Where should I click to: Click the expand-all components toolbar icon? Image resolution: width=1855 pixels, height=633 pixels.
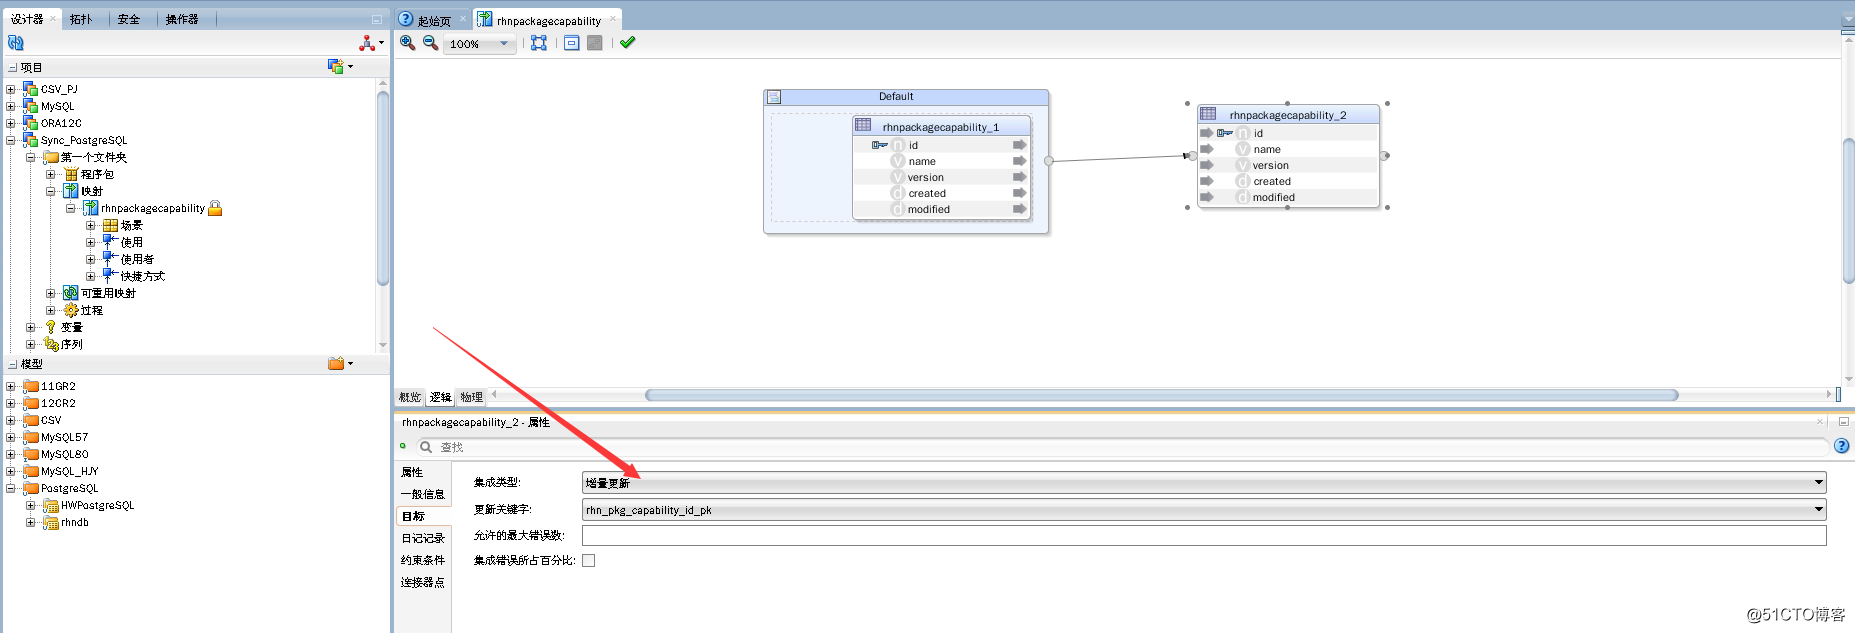click(x=572, y=43)
